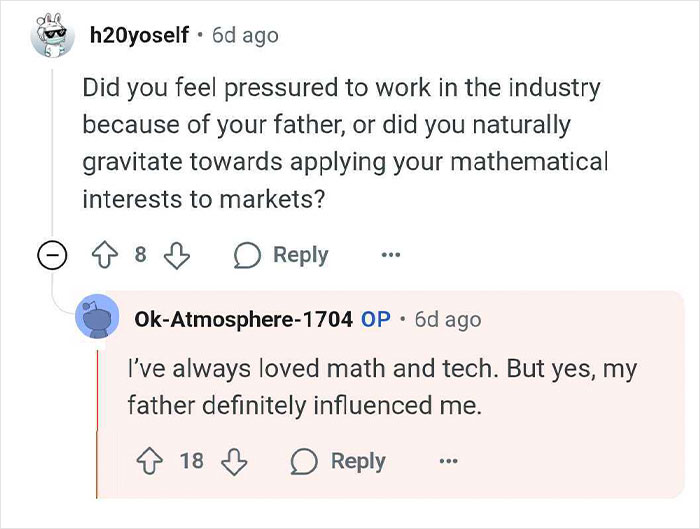Downvote h20yoself's comment

point(177,255)
